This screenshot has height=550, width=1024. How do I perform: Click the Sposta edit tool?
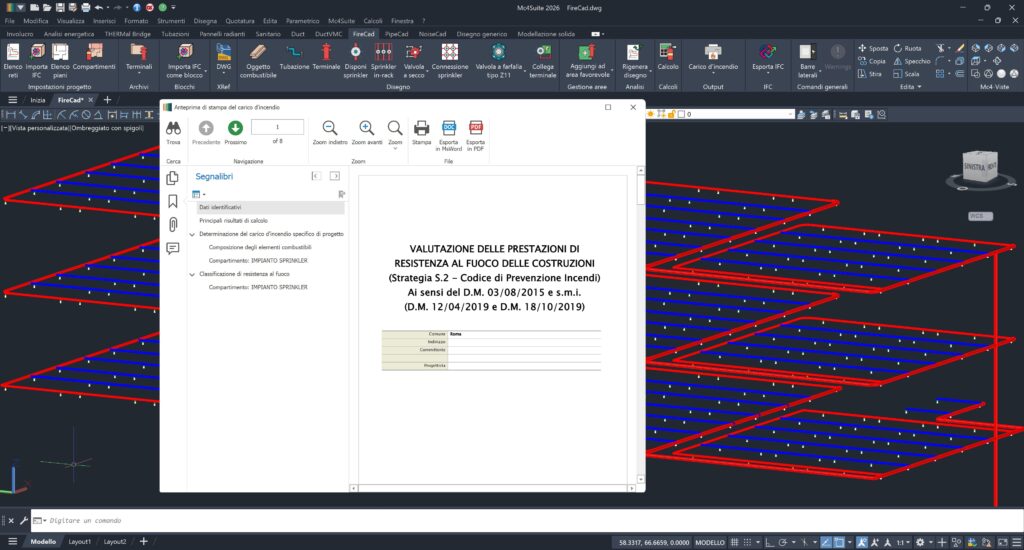(x=873, y=48)
